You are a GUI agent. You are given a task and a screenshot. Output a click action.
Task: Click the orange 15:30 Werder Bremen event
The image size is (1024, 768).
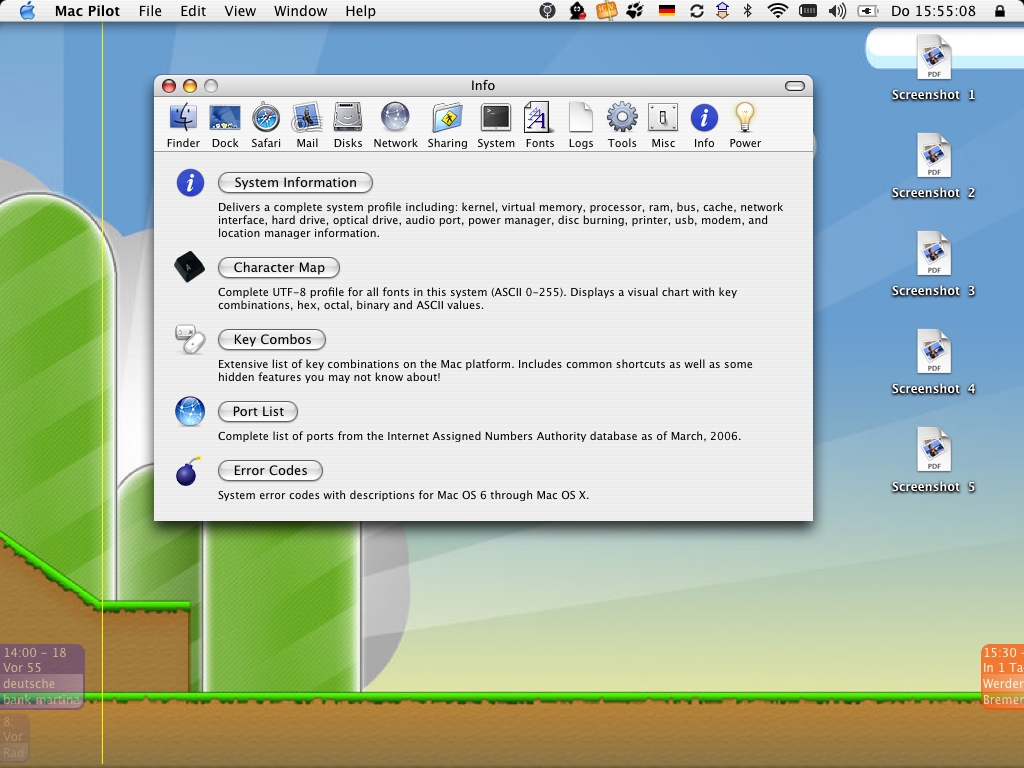(1002, 676)
